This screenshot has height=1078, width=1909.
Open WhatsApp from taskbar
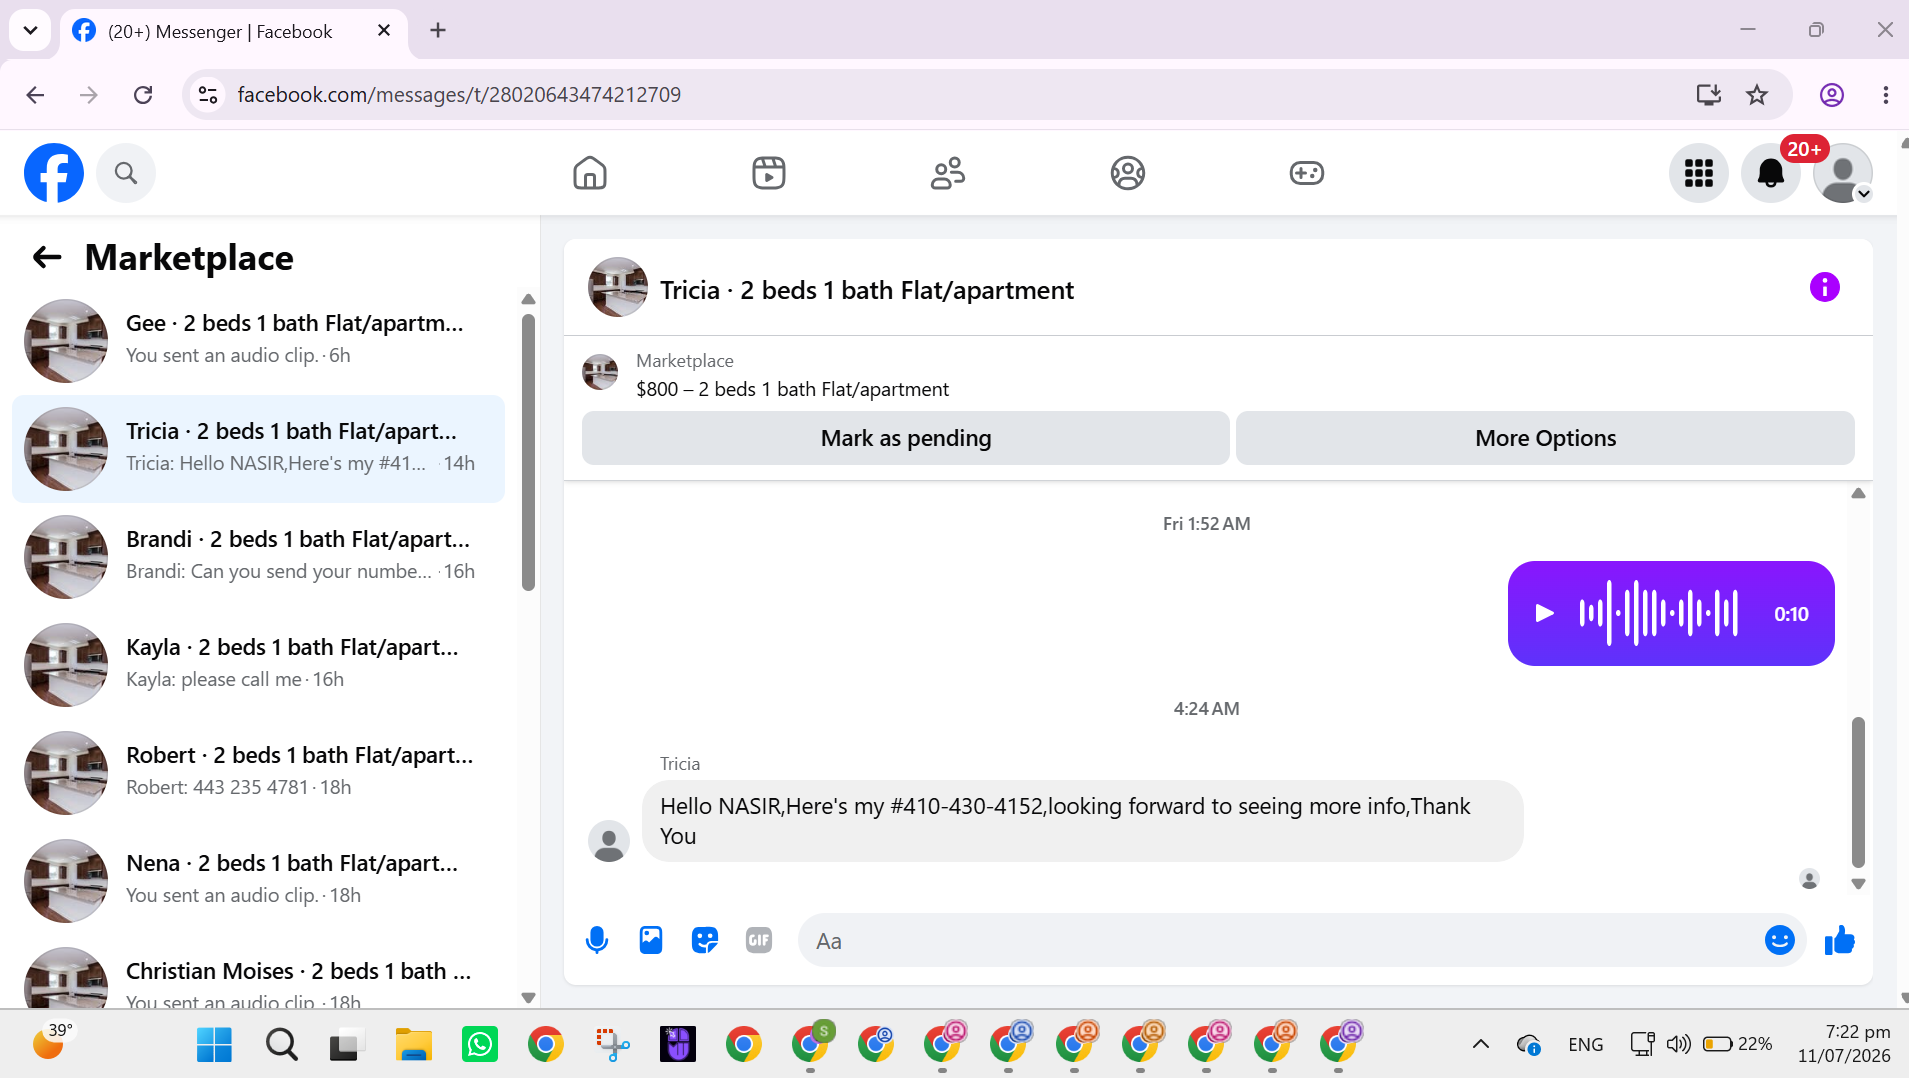(480, 1045)
